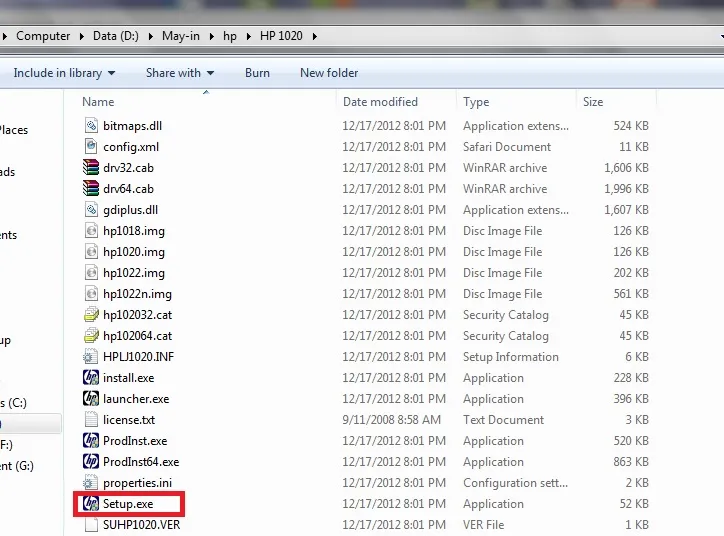Select the license.txt text file icon
The image size is (724, 536).
coord(91,420)
